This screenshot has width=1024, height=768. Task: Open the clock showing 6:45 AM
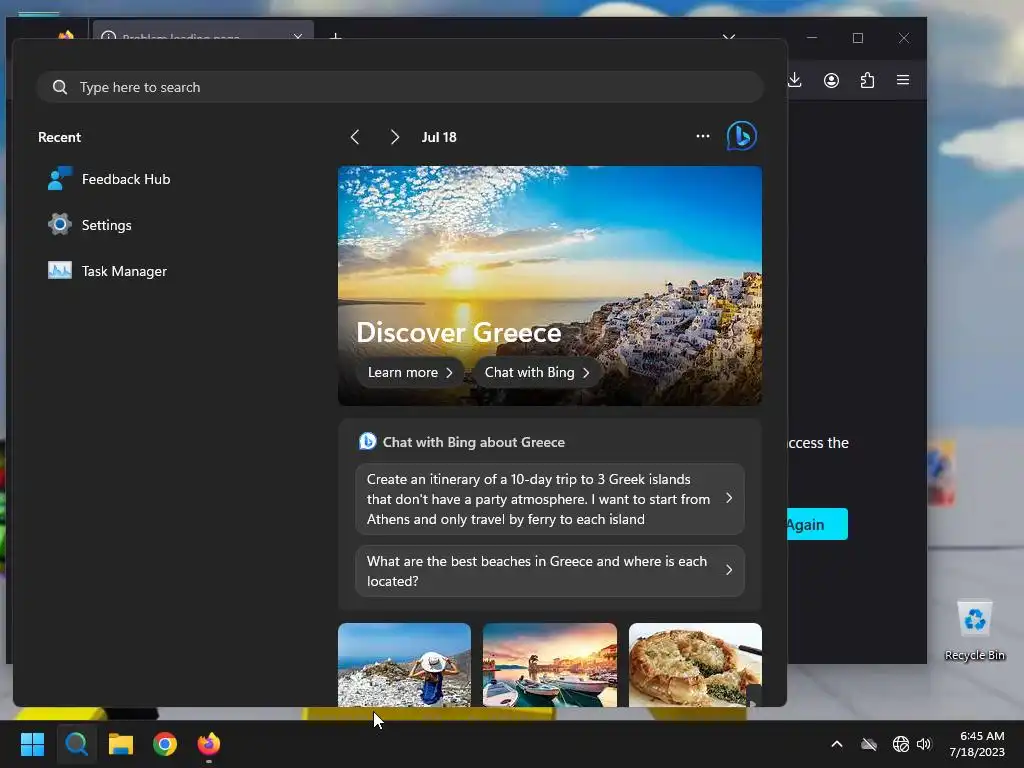point(976,744)
